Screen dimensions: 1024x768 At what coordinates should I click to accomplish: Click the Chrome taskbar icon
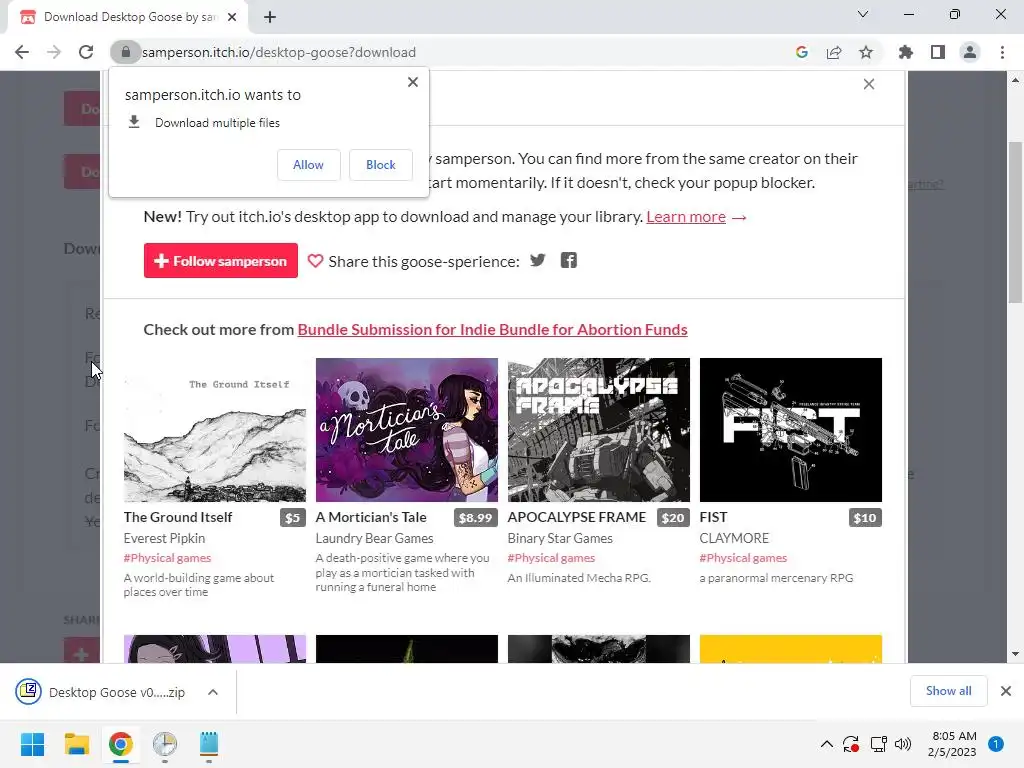click(120, 744)
